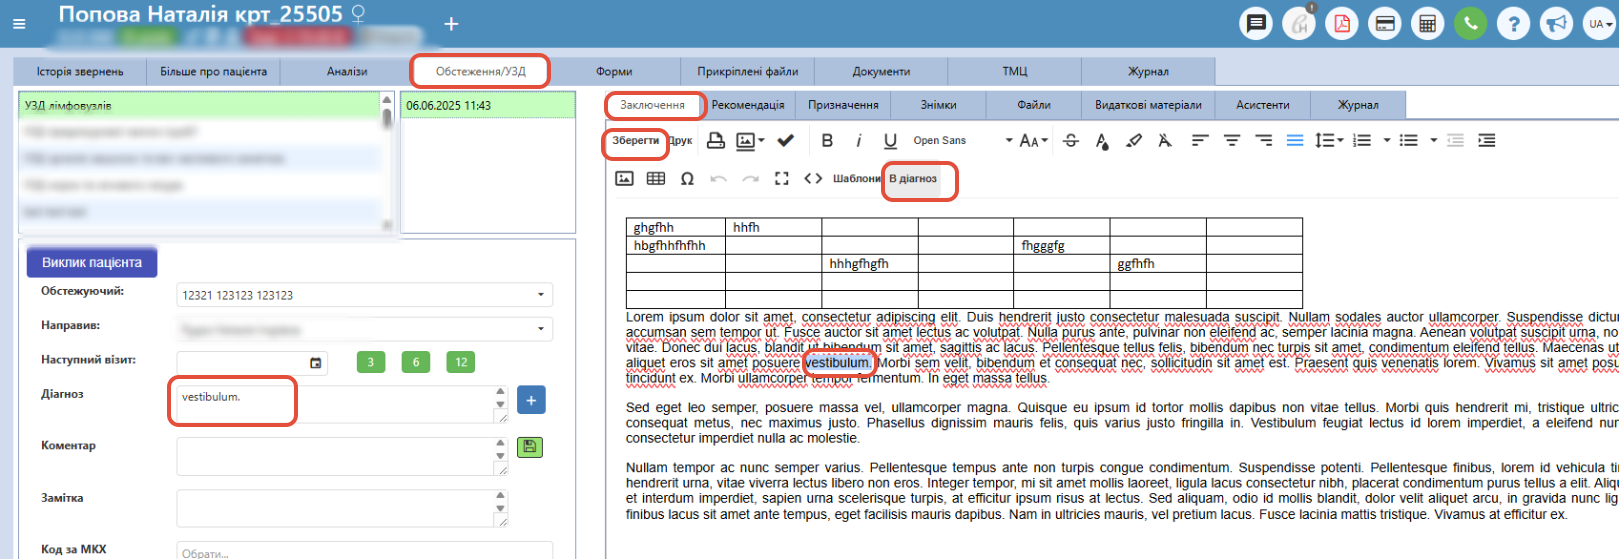
Task: Click the Друк button
Action: [681, 141]
